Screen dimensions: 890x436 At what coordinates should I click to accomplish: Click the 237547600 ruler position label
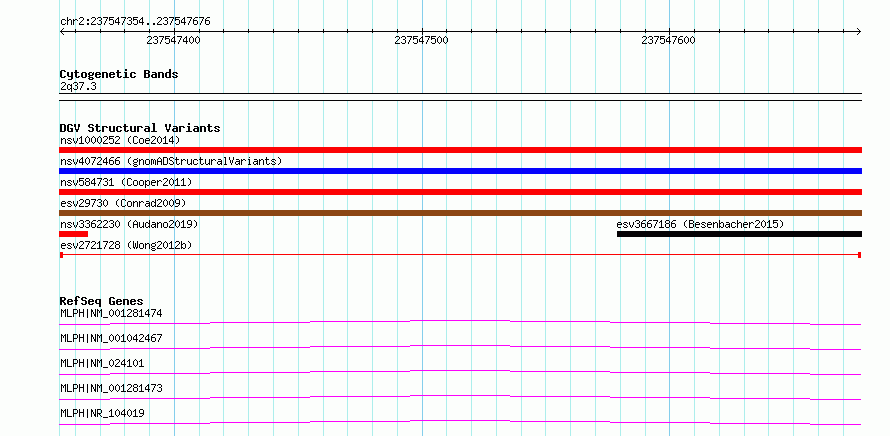pos(668,40)
